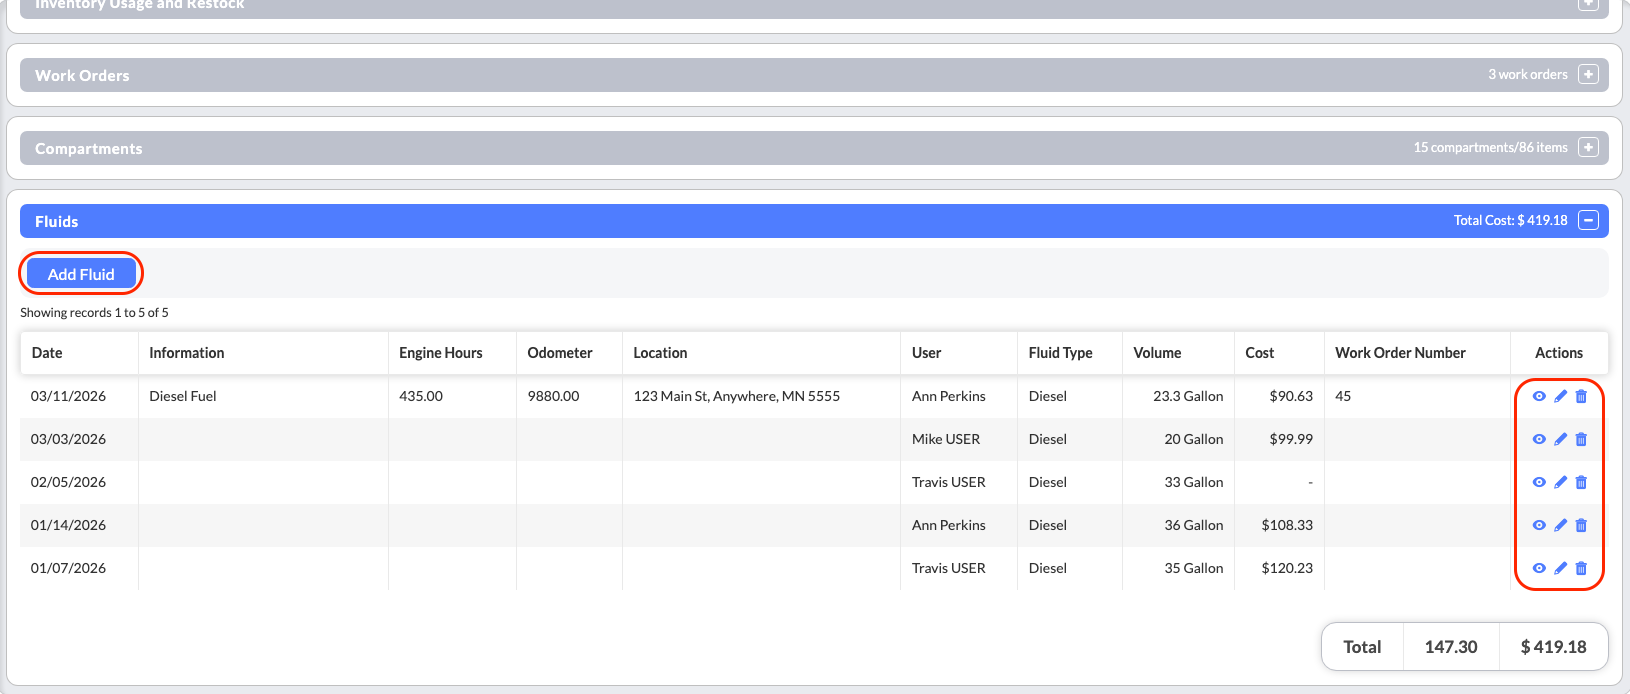Click the Add Fluid button
Screen dimensions: 1630x694
[x=81, y=274]
